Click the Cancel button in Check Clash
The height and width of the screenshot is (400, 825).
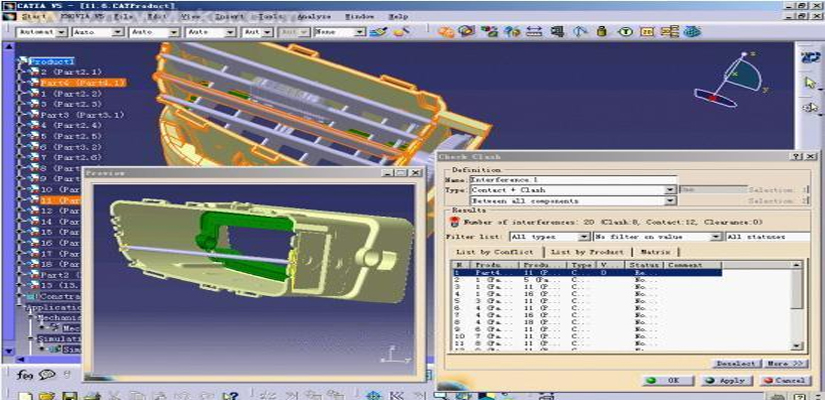(783, 381)
